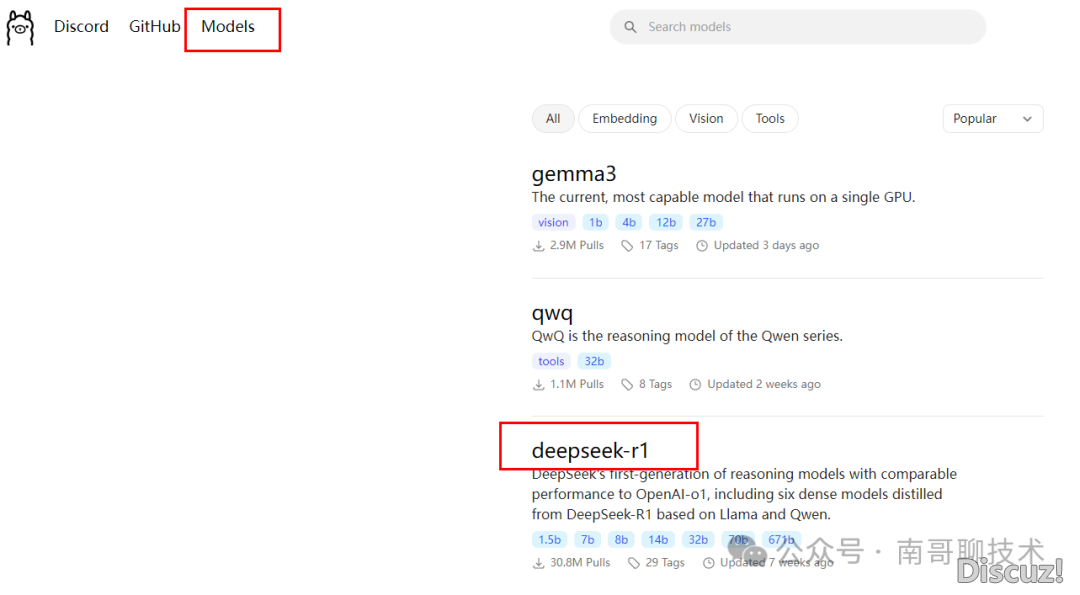Click gemma3 description about single GPU
Image resolution: width=1080 pixels, height=595 pixels.
723,198
